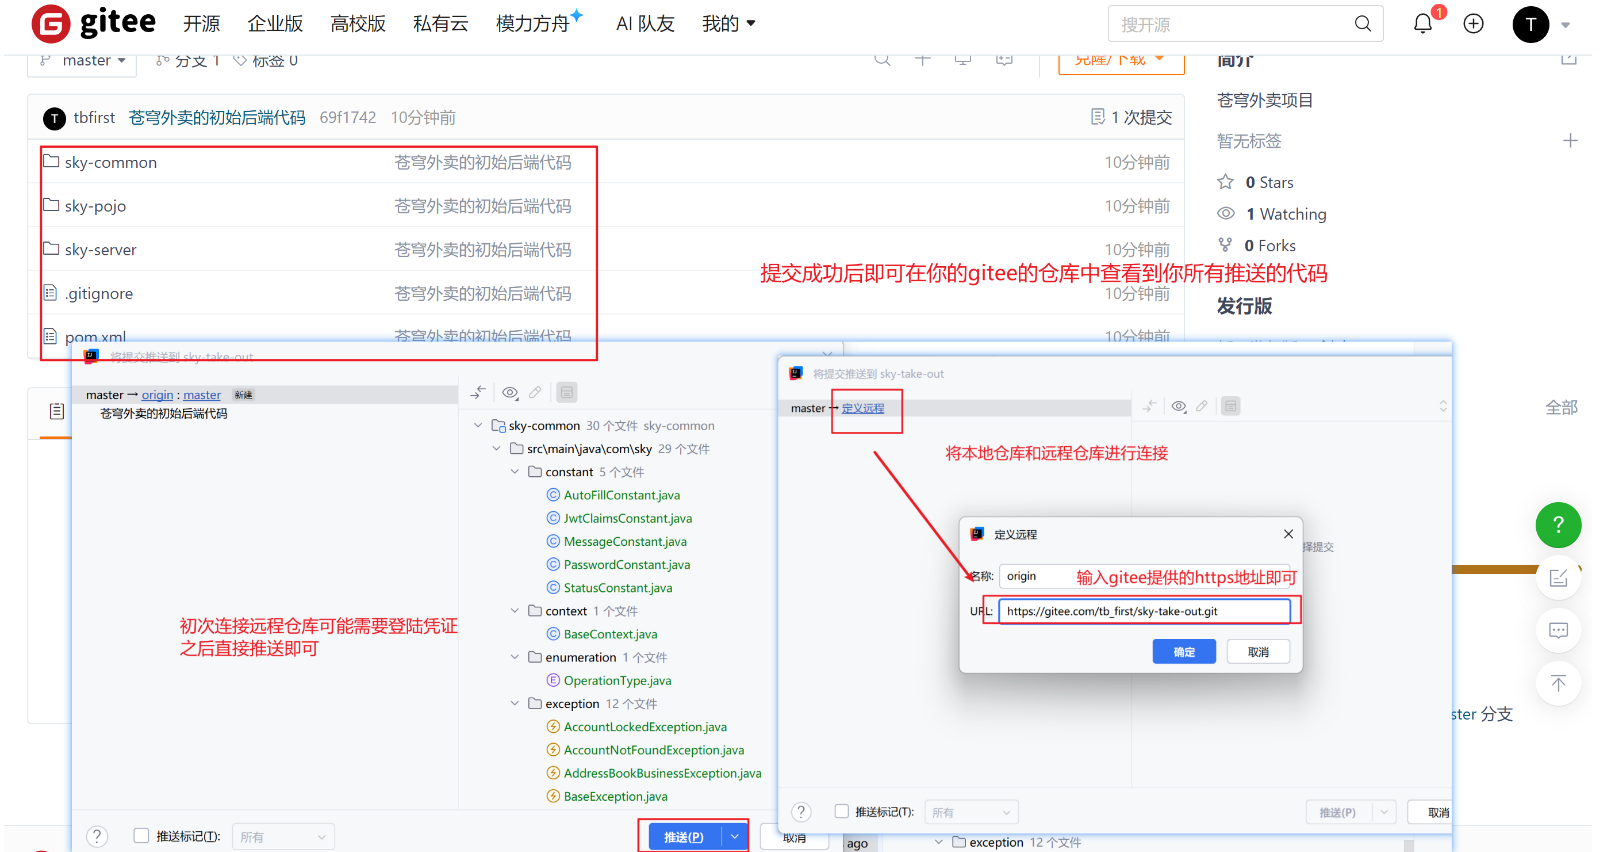1600x852 pixels.
Task: Open the 模力方舟 menu
Action: pos(539,22)
